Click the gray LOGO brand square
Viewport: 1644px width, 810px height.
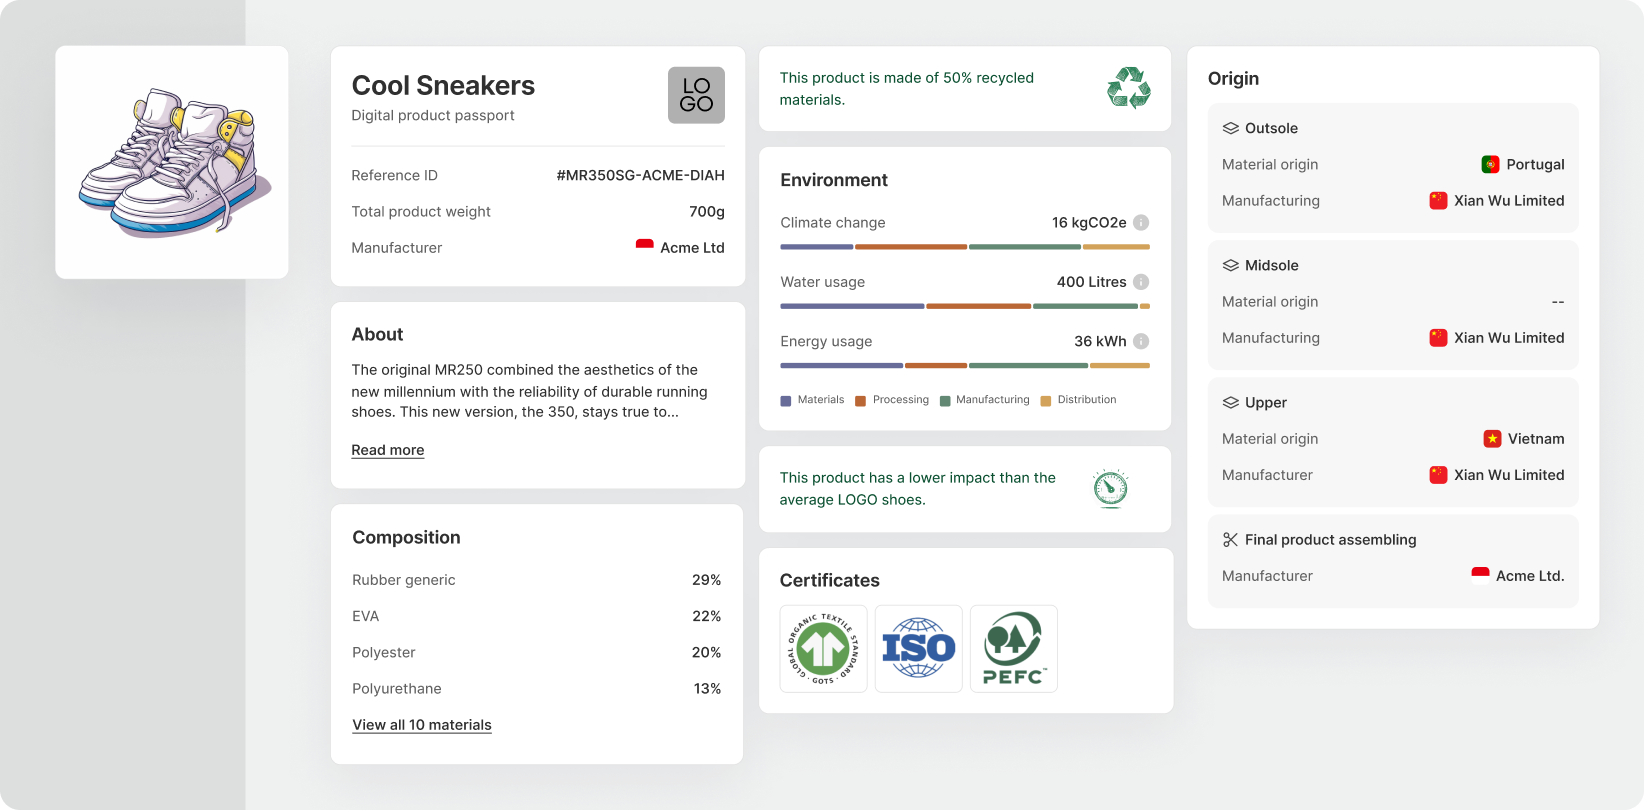696,95
